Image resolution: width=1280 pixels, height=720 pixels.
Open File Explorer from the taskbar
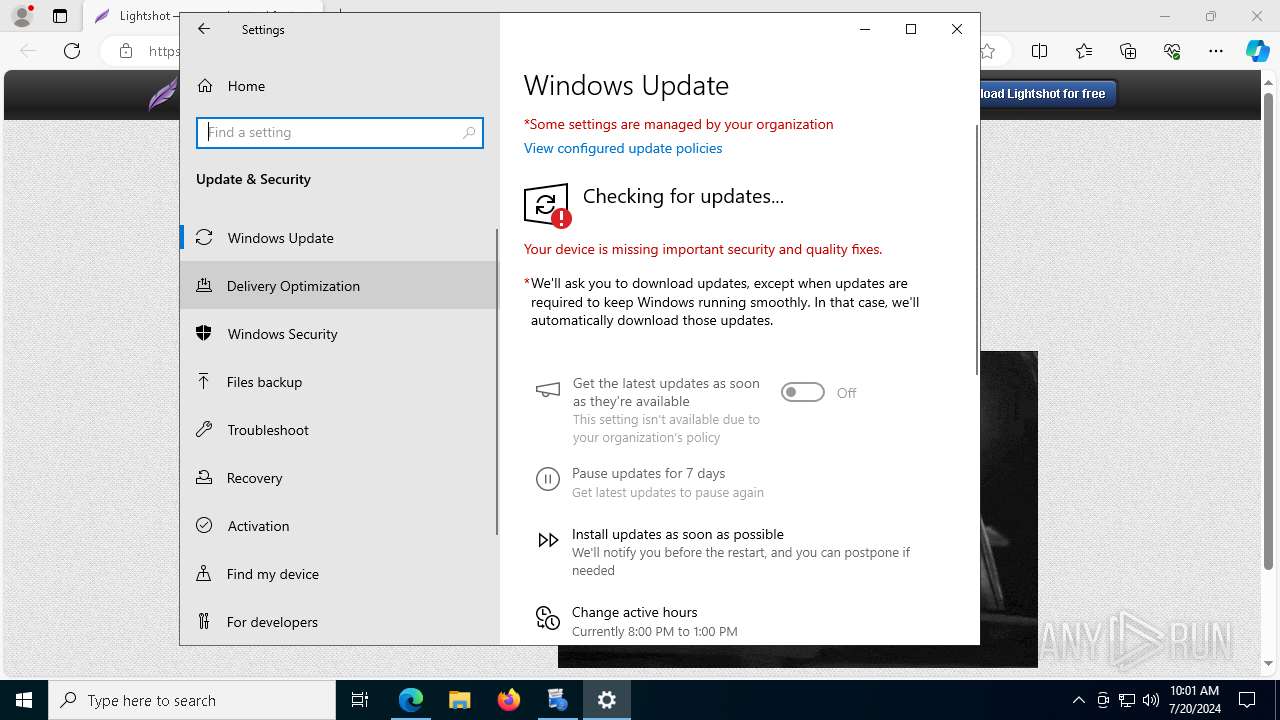460,700
